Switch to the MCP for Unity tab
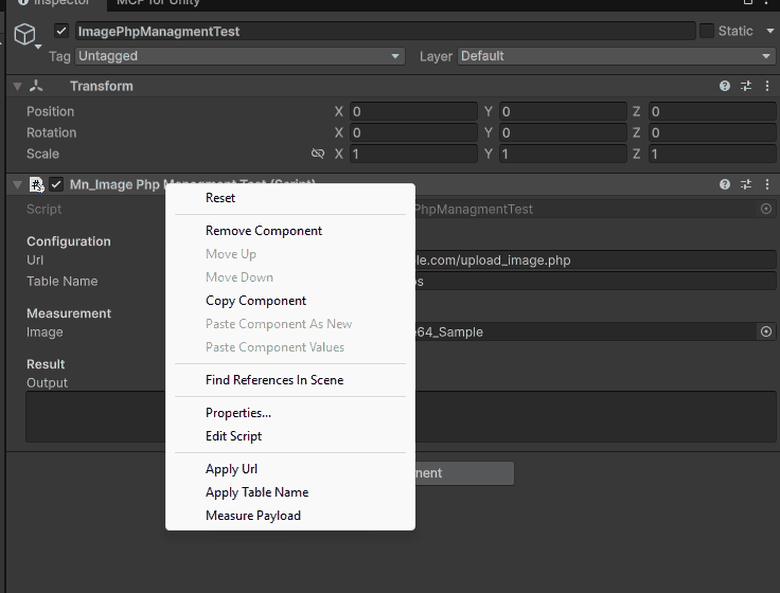Viewport: 780px width, 593px height. 158,3
